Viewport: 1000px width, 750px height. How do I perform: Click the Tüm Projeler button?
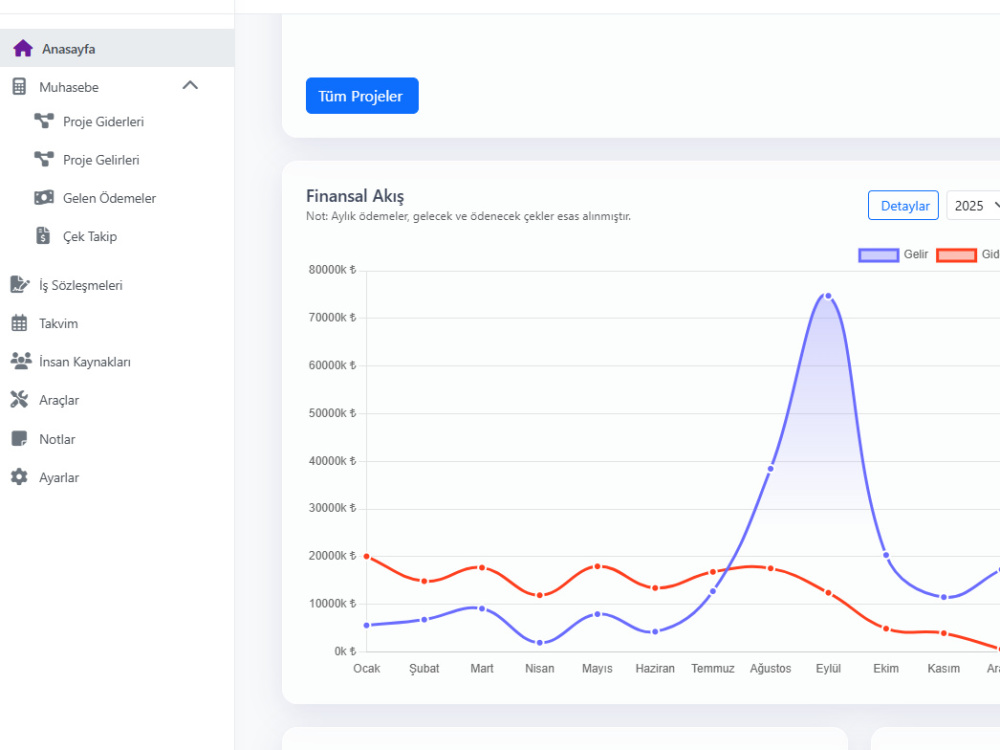click(362, 96)
